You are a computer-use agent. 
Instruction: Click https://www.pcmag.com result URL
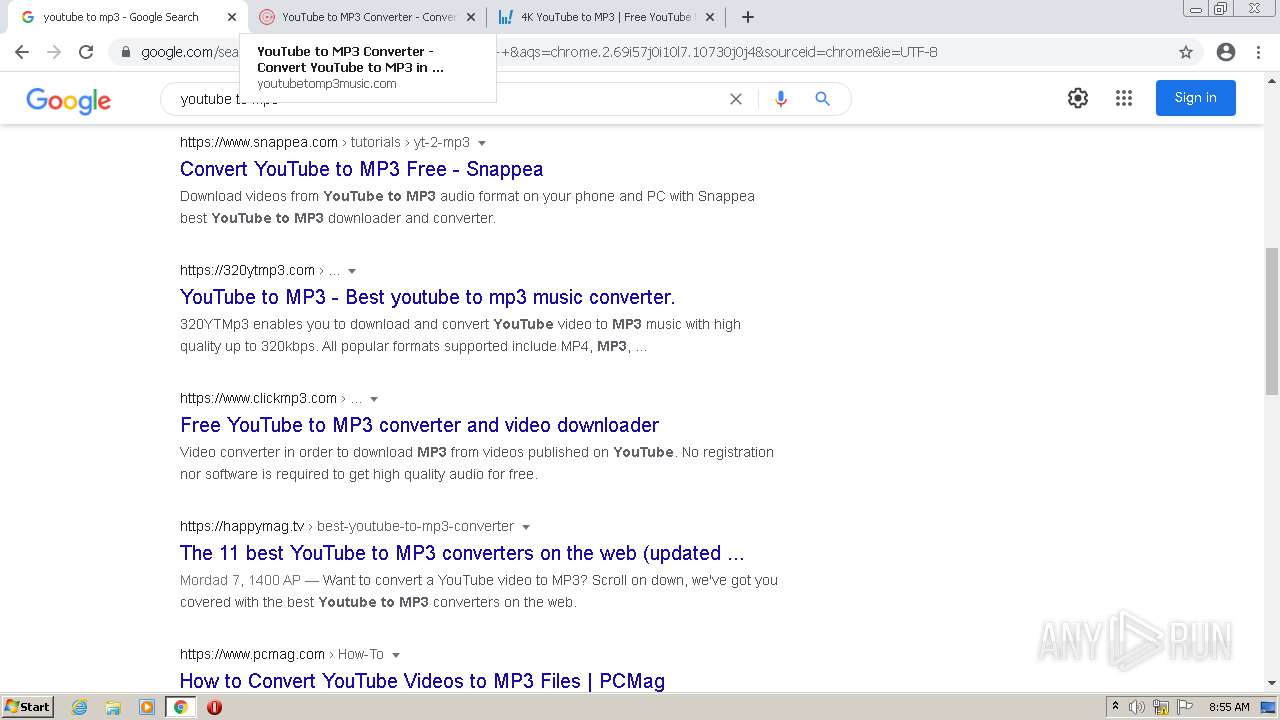click(252, 654)
